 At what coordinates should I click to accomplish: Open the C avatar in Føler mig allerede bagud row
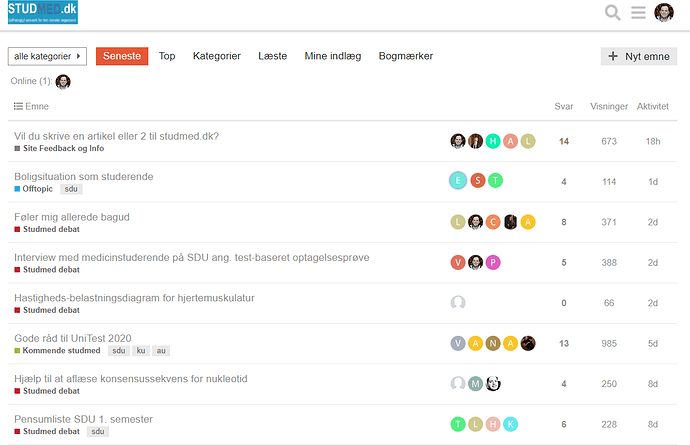click(x=493, y=222)
